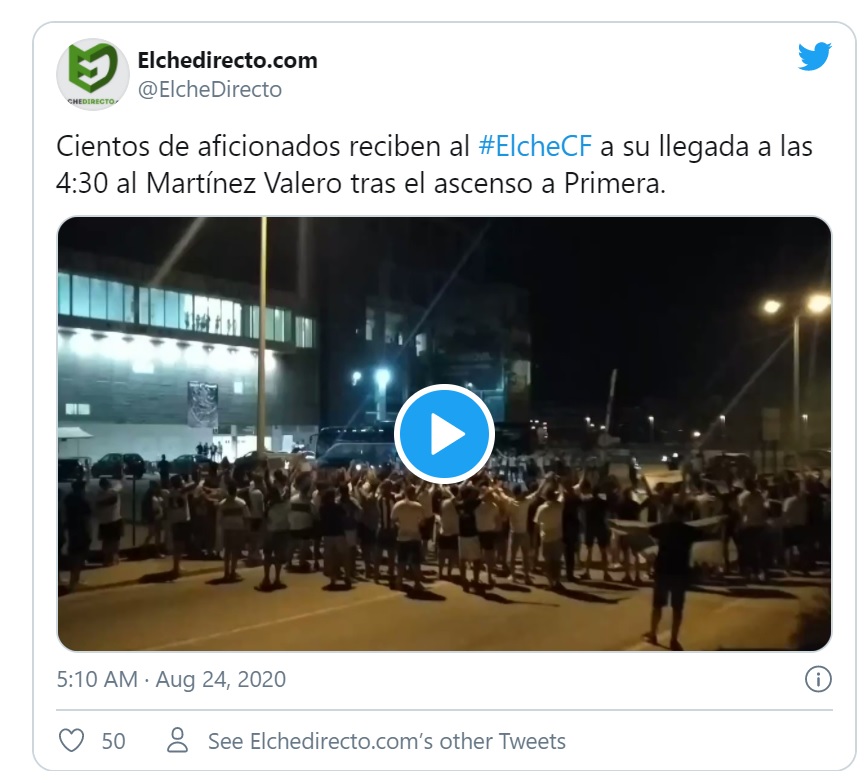Click the Twitter bird logo
This screenshot has width=867, height=783.
[x=814, y=56]
